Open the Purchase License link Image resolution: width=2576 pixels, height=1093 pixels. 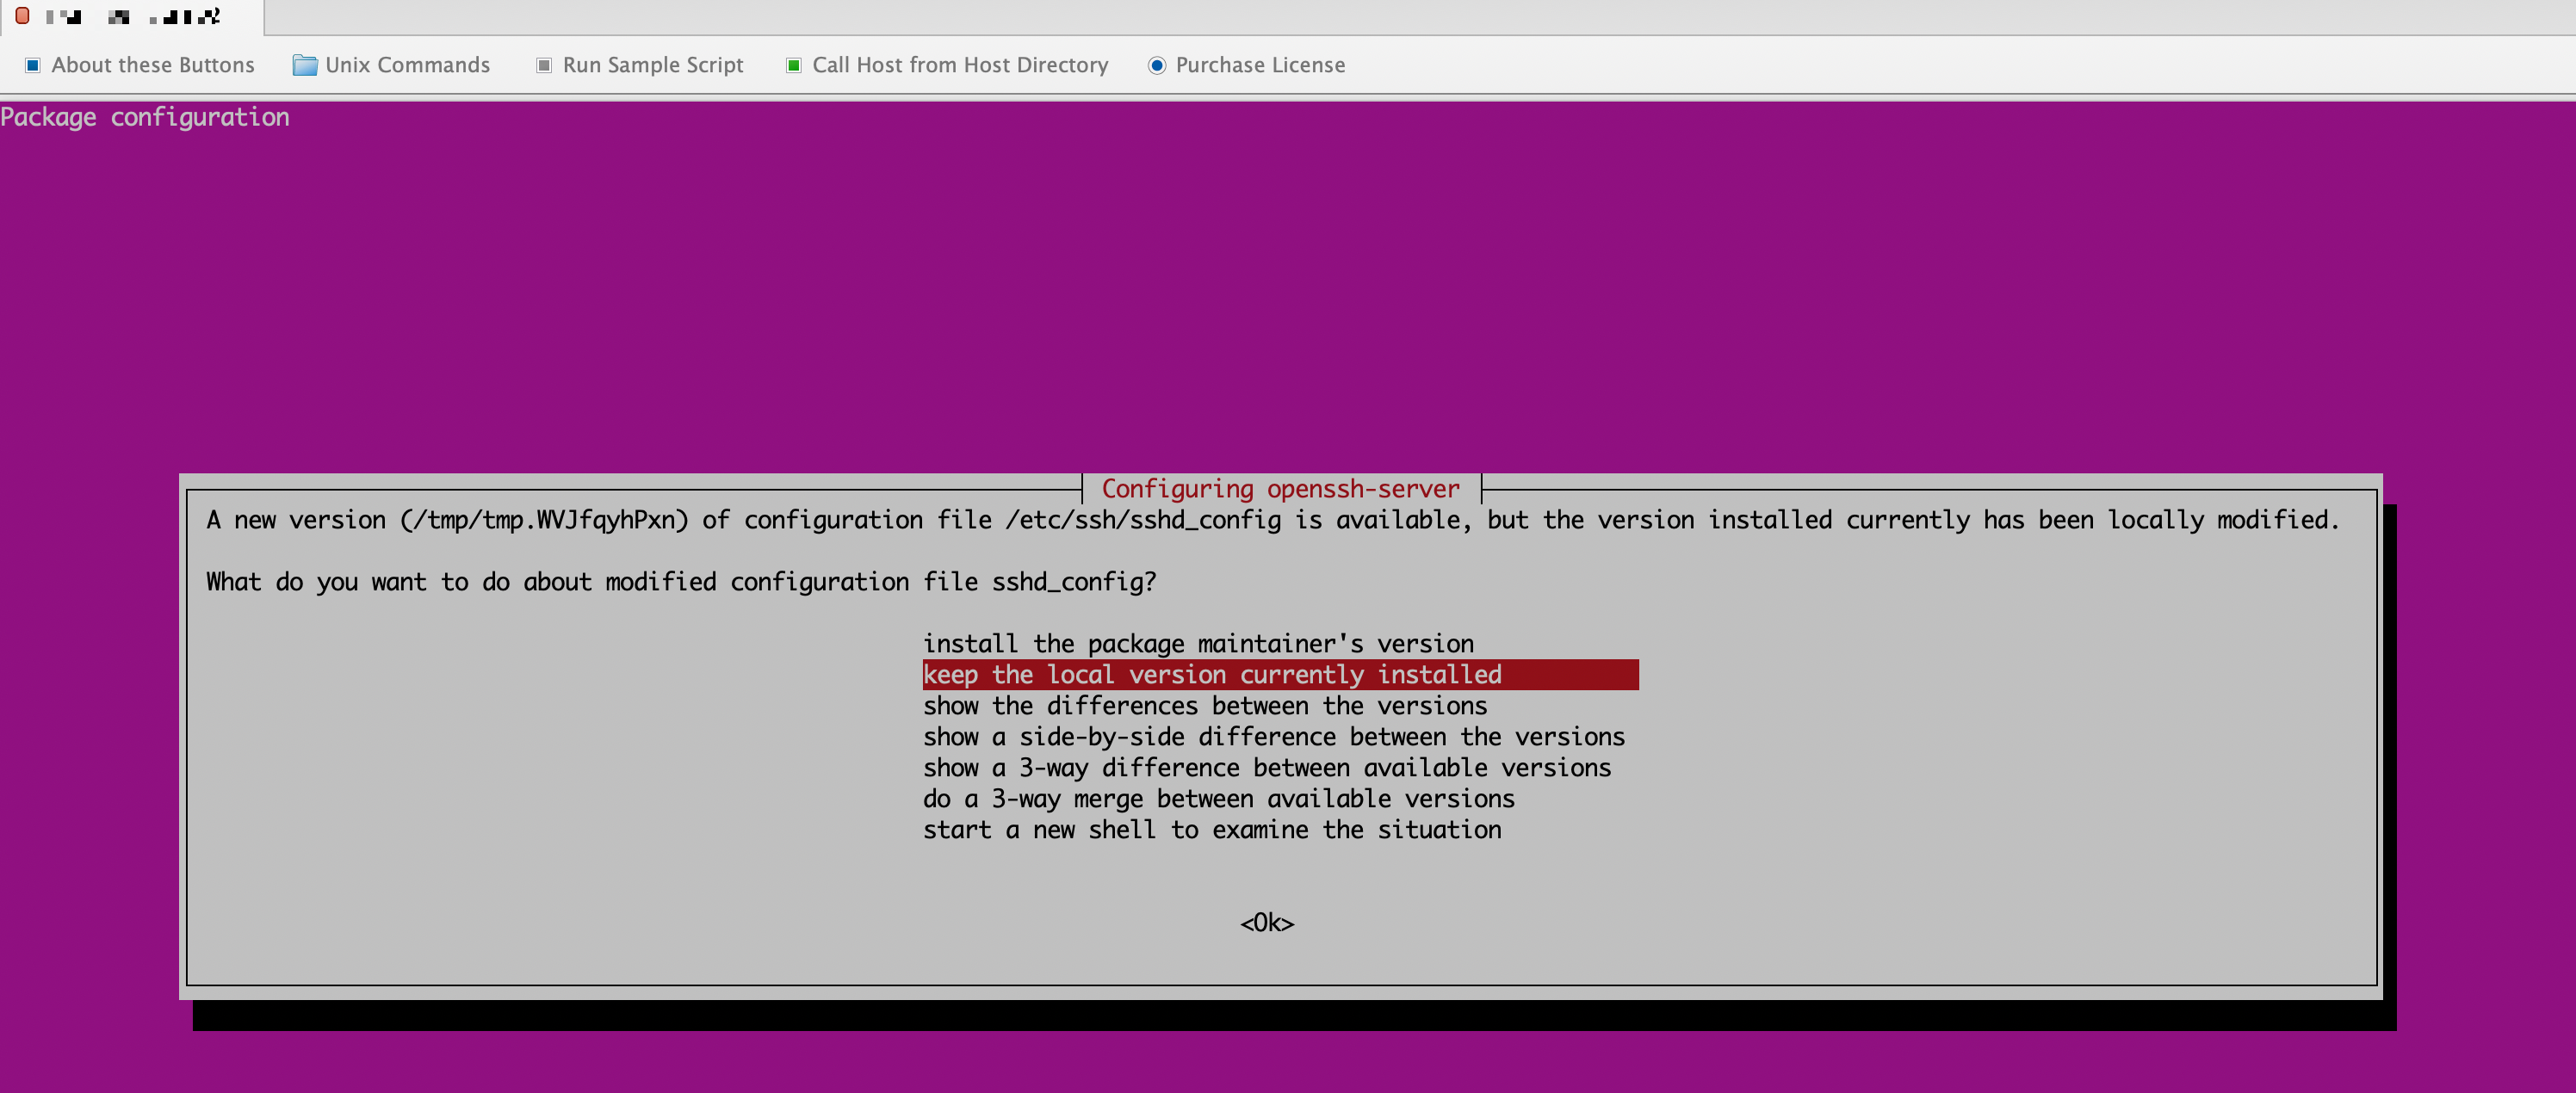coord(1259,65)
